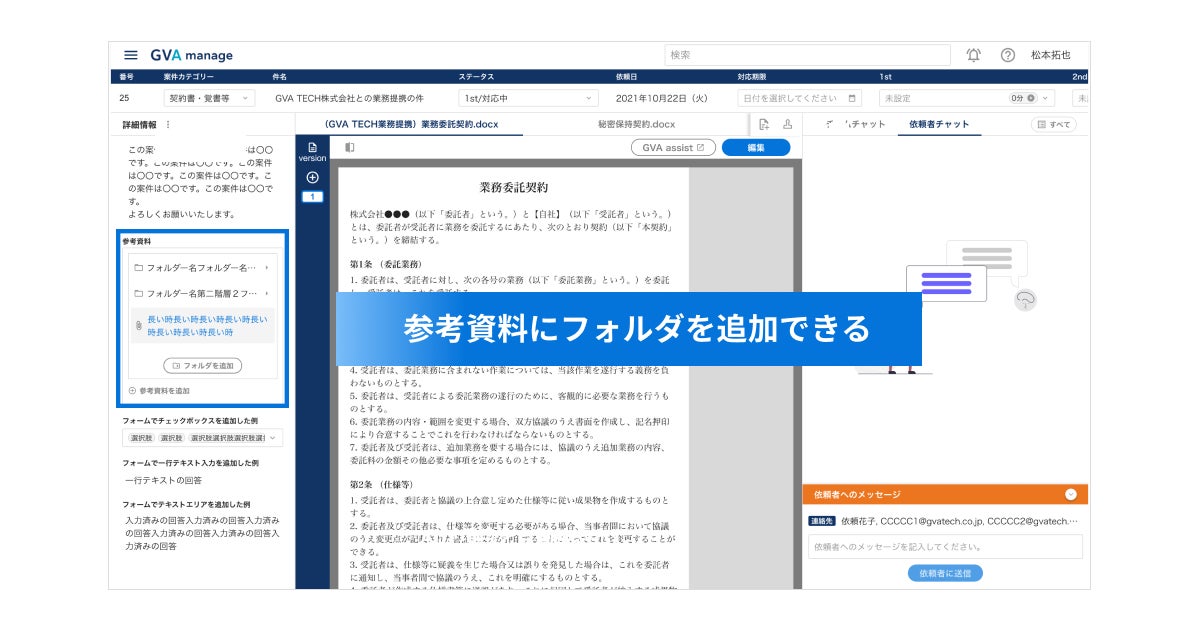Clear the 0分 time chip with the x
This screenshot has height=630, width=1200.
click(1032, 98)
